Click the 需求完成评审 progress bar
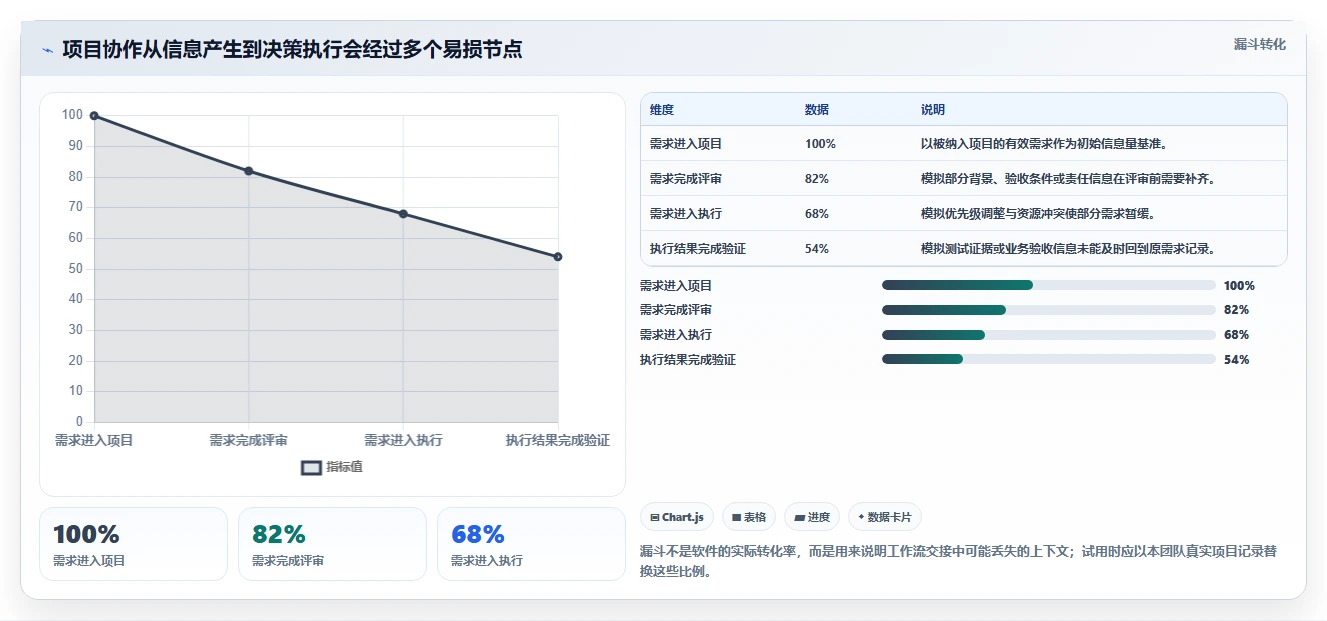1327x621 pixels. (x=1048, y=310)
